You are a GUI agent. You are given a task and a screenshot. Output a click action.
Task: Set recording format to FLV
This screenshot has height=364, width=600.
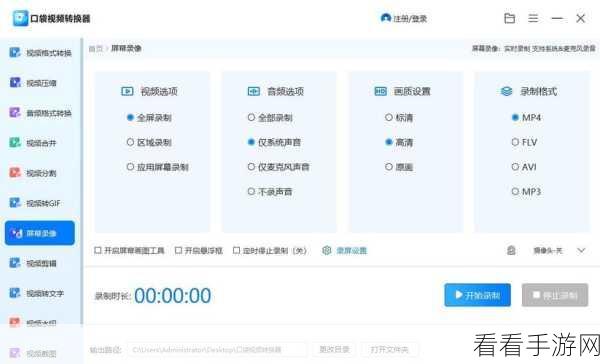tap(525, 142)
